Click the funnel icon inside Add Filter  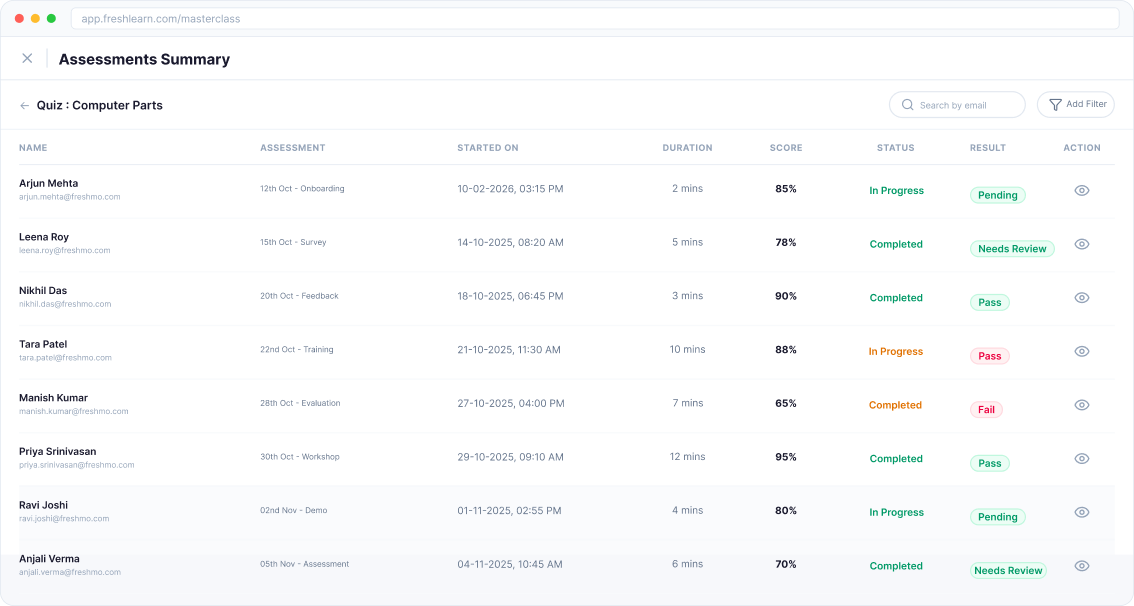click(x=1055, y=104)
